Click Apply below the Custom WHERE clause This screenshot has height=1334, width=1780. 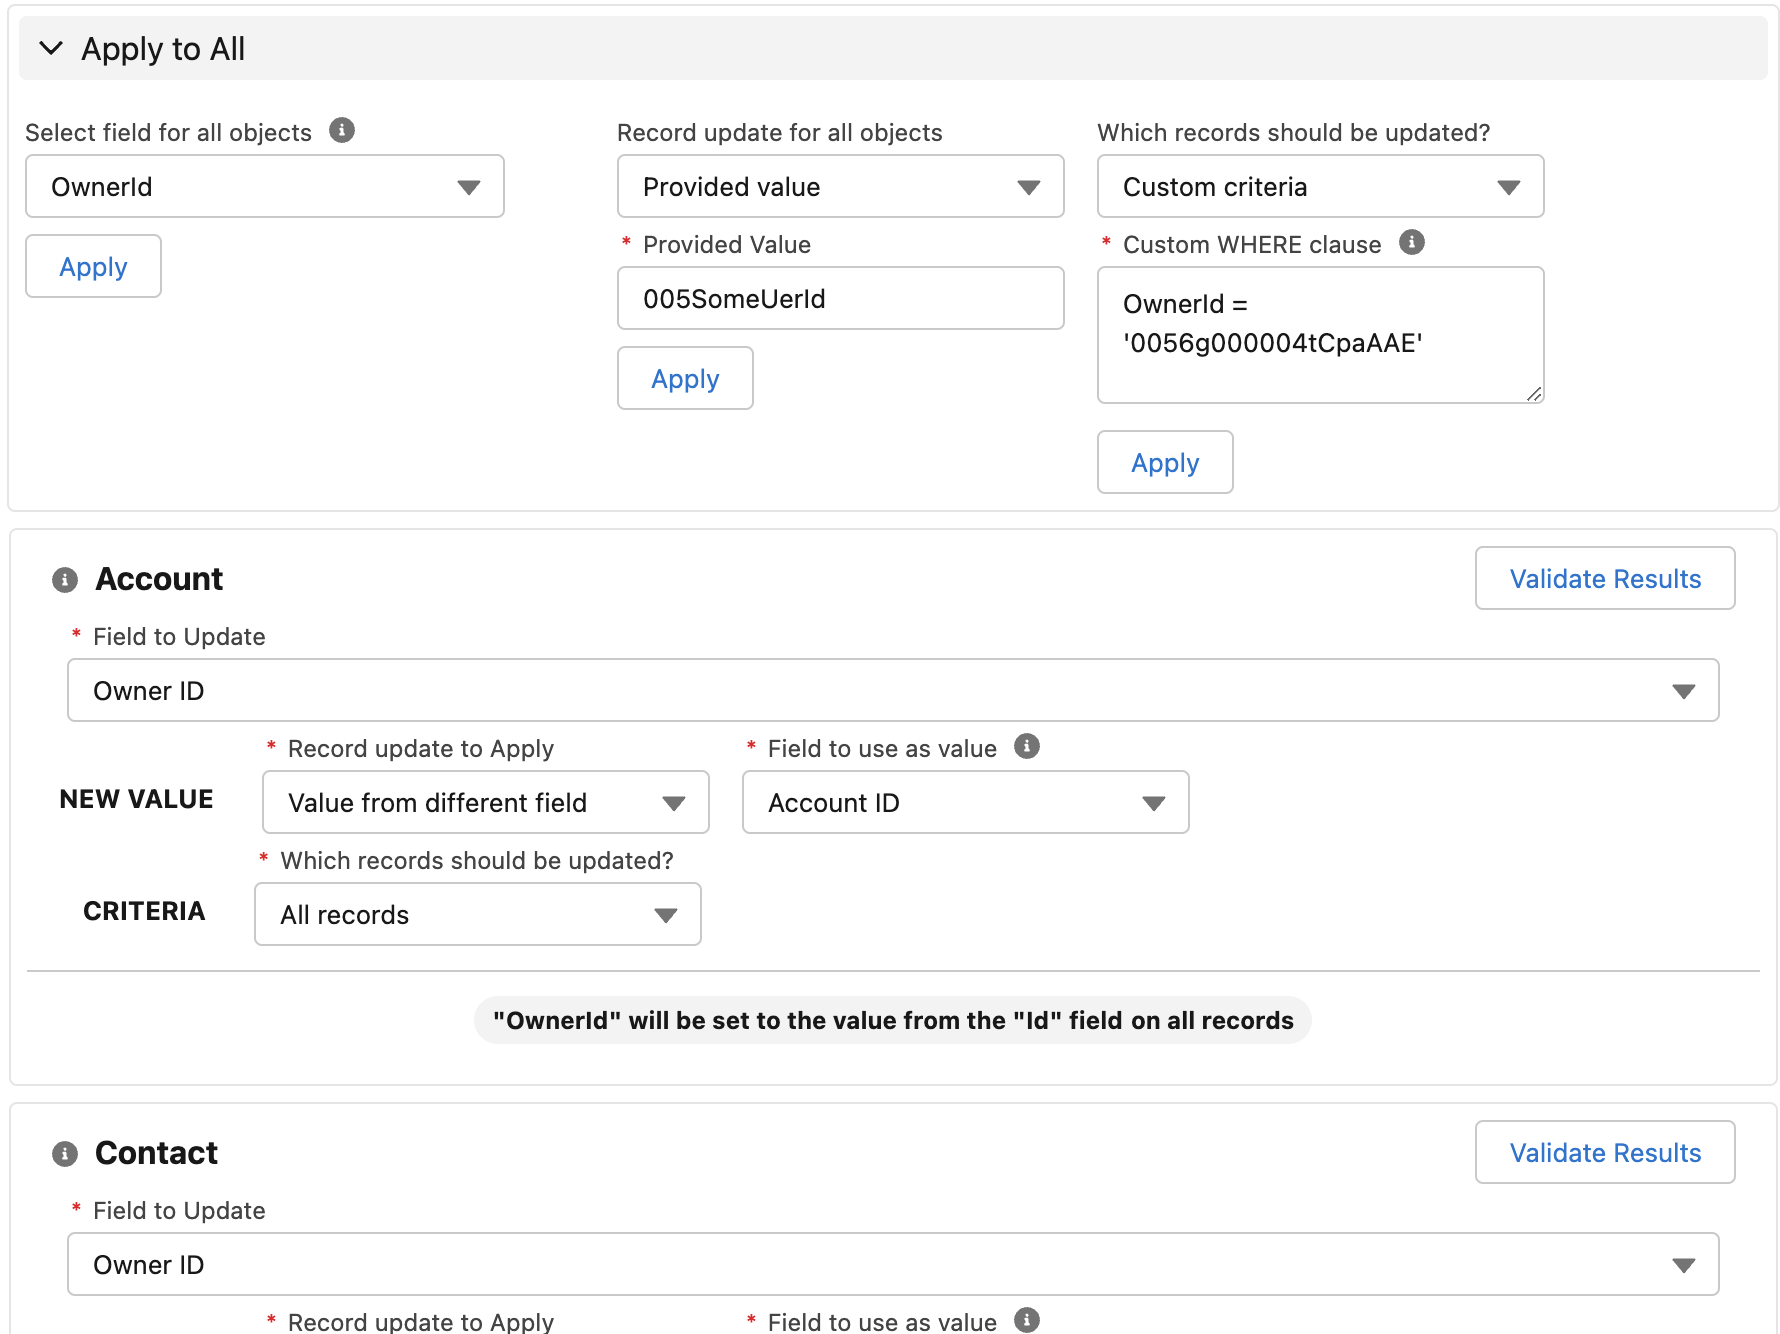click(x=1165, y=463)
